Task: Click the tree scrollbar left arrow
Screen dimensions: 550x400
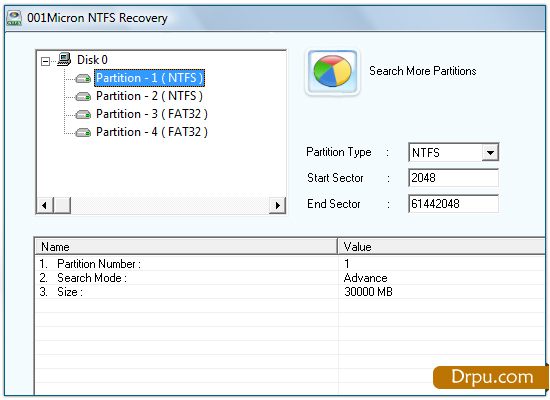Action: coord(45,205)
